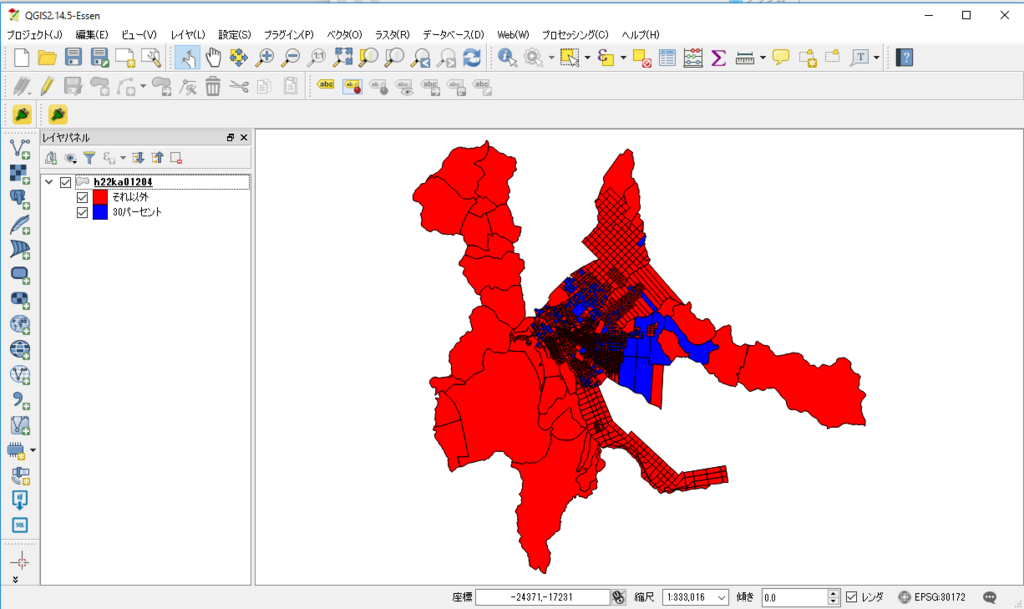Expand the hidden side toolbar items chevron
This screenshot has height=609, width=1024.
click(x=15, y=579)
